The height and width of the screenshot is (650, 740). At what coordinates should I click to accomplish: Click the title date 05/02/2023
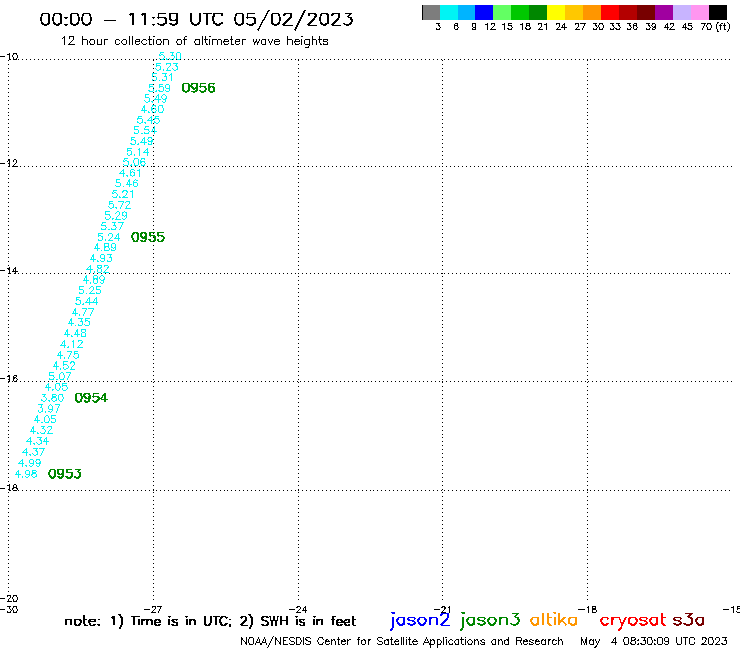(293, 19)
